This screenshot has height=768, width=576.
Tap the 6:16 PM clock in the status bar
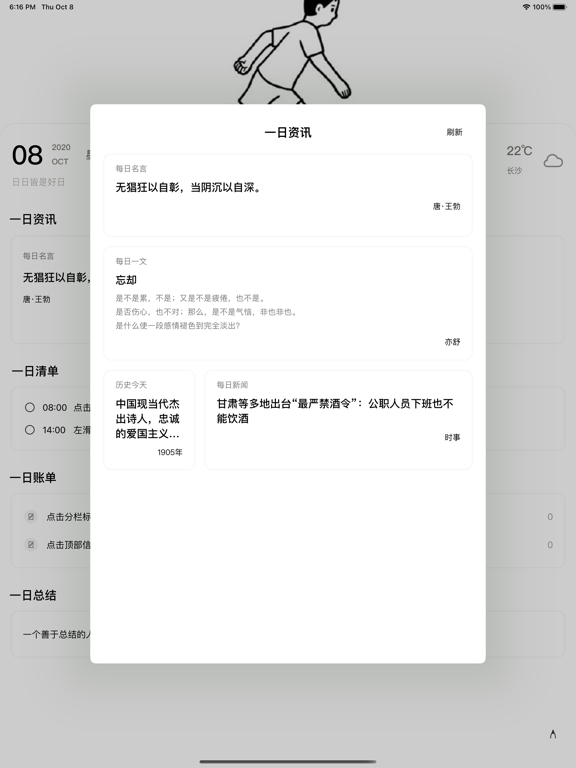22,7
